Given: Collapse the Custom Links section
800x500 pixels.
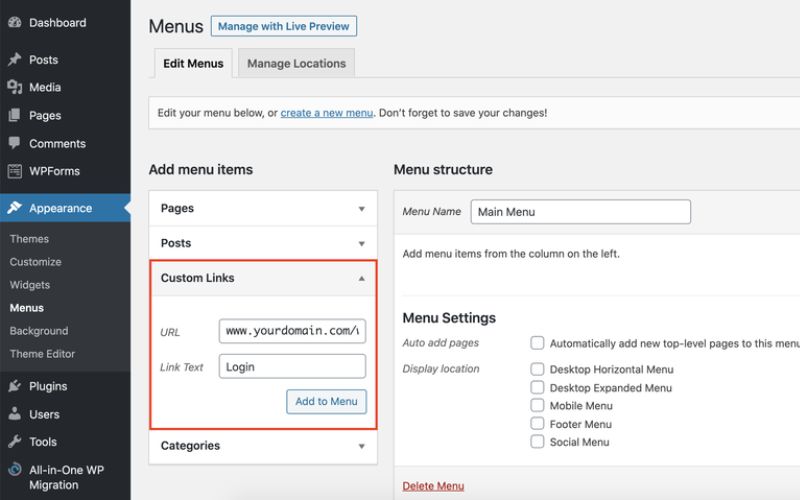Looking at the screenshot, I should tap(361, 279).
